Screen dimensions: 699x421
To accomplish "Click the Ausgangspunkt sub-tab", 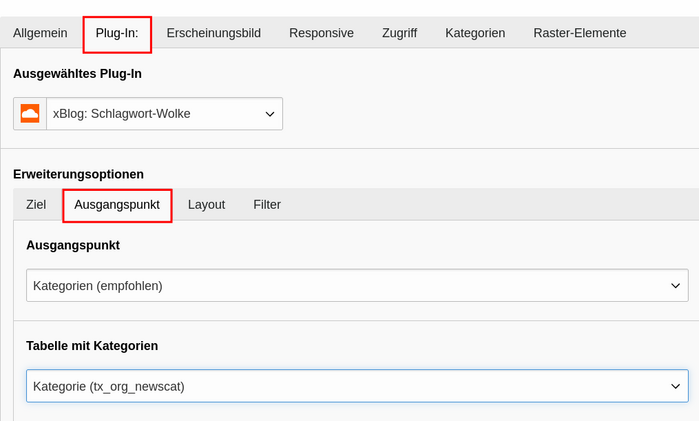I will (x=117, y=205).
